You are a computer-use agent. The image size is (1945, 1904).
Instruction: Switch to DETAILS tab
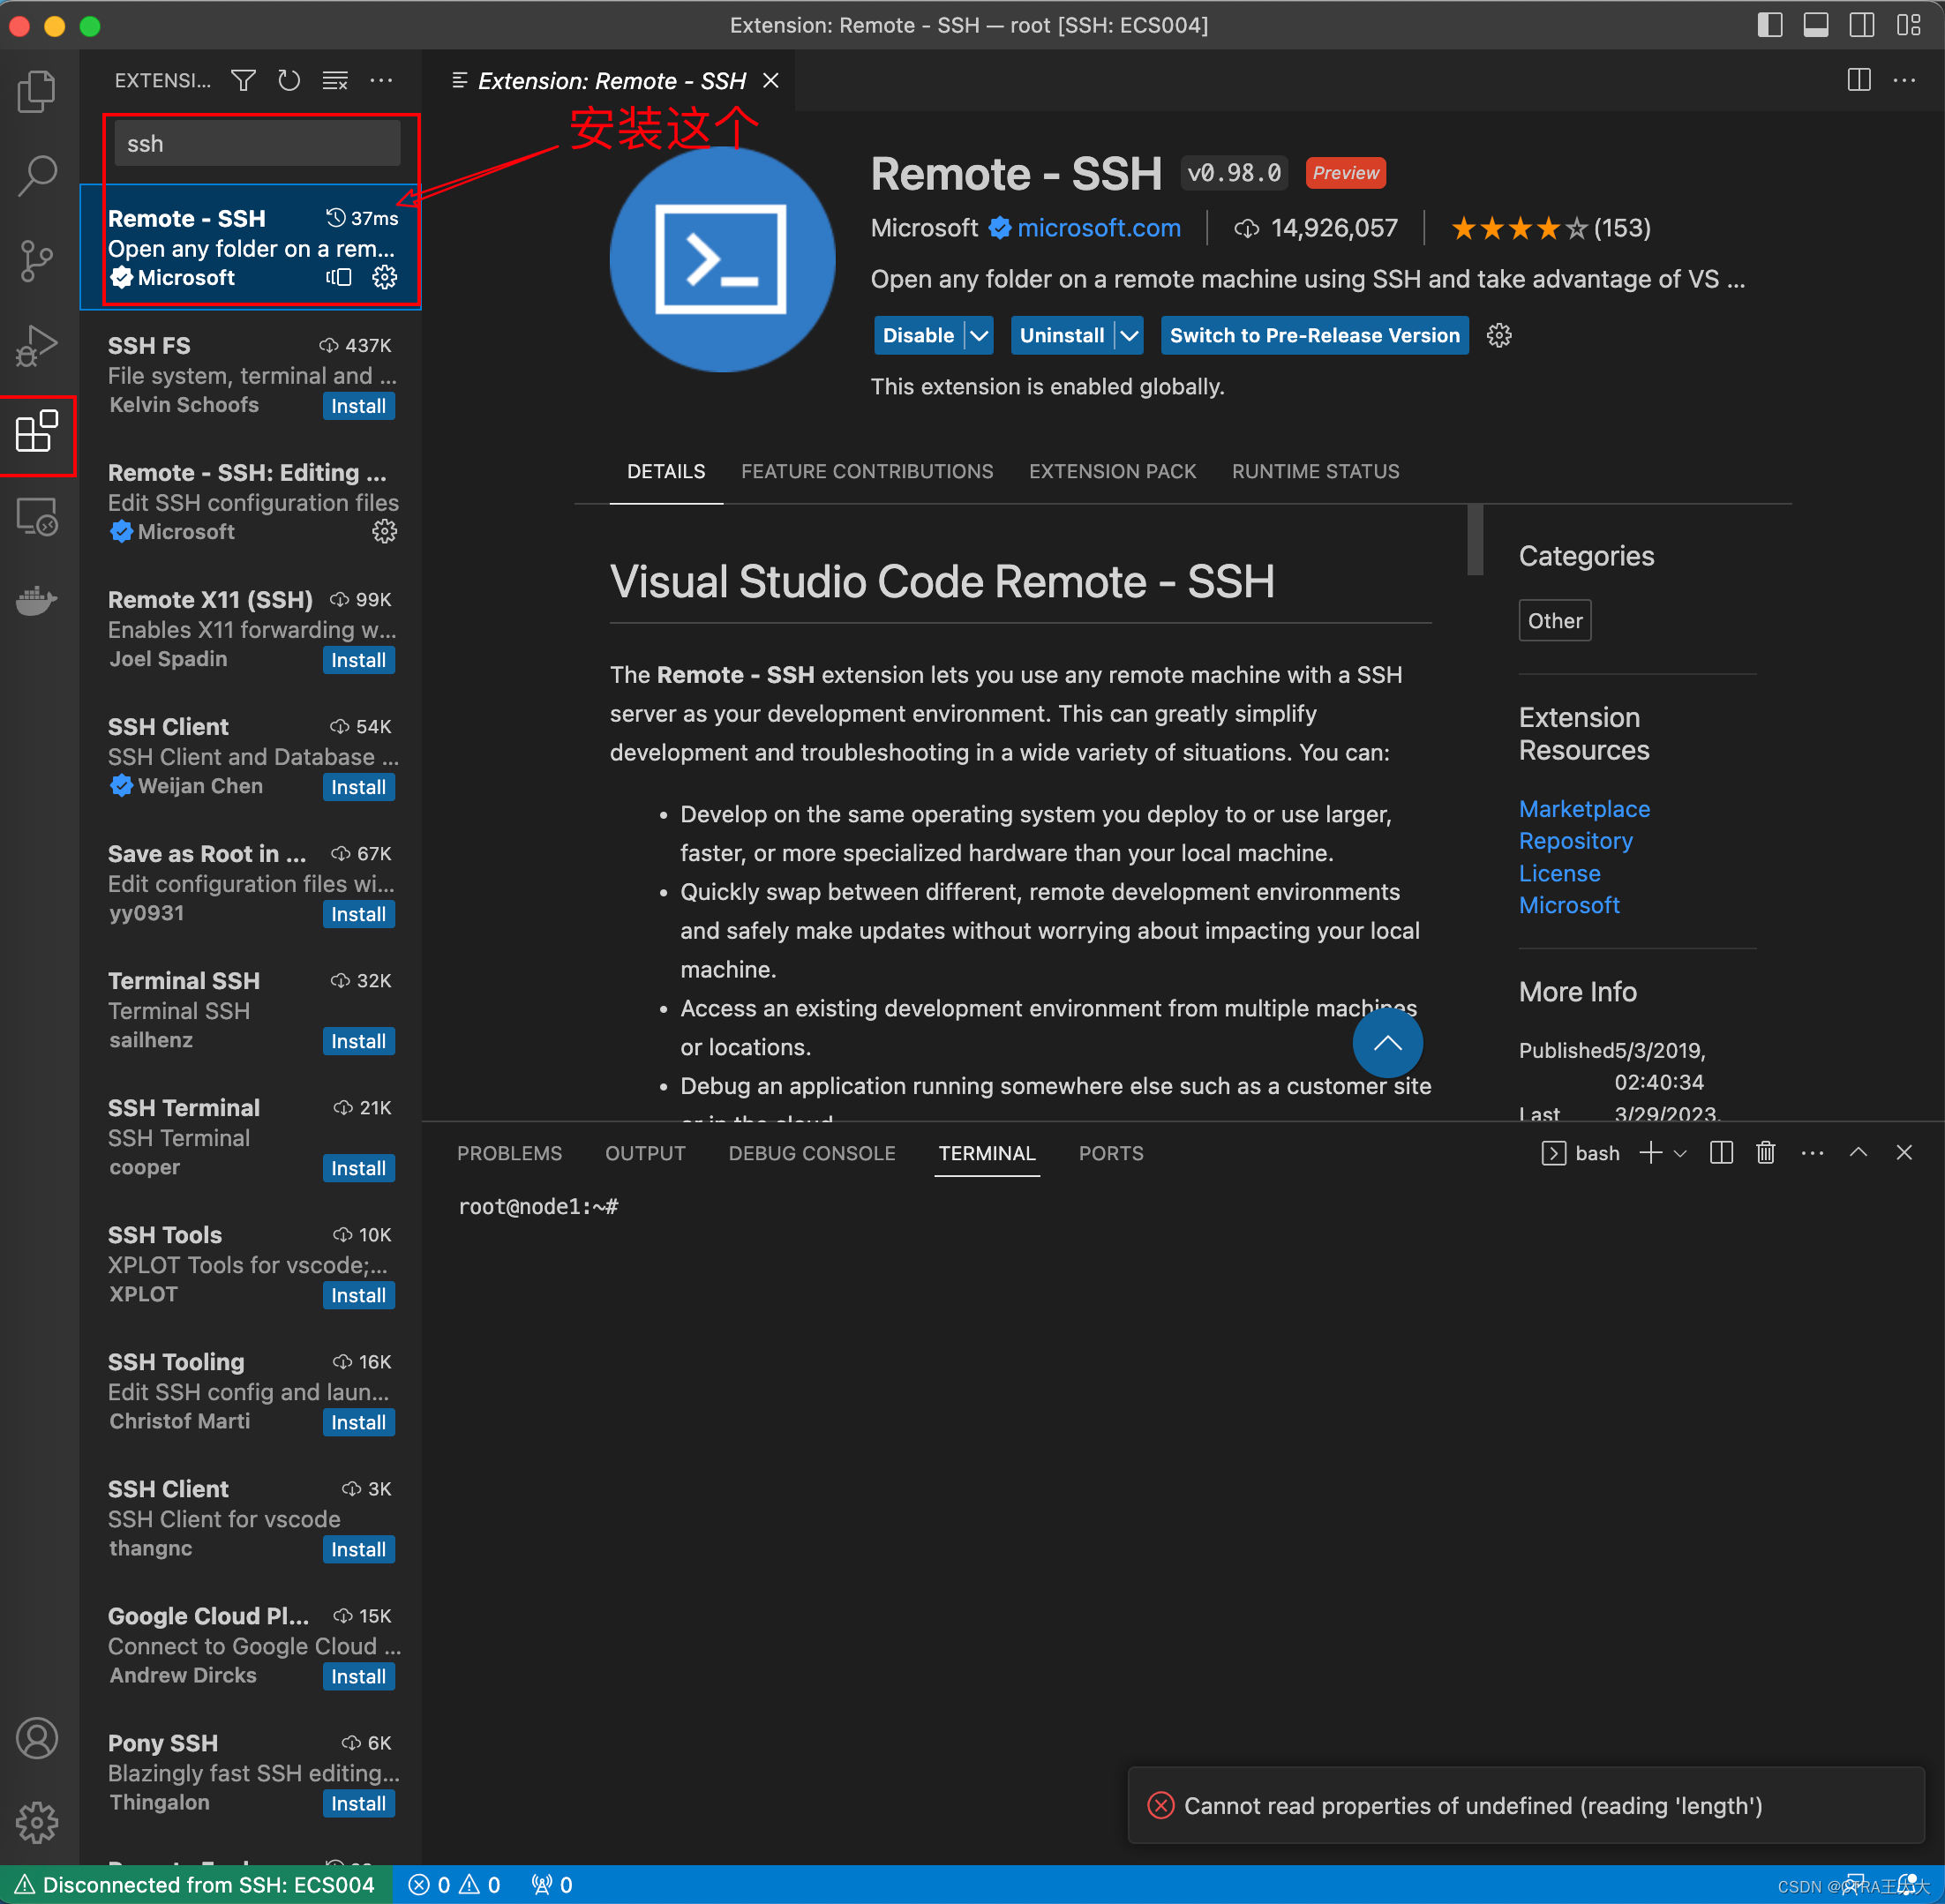point(666,471)
